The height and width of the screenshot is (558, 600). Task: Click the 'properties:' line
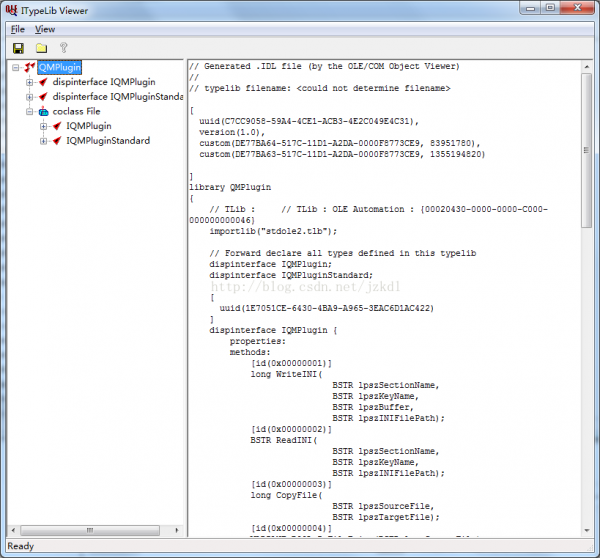coord(258,341)
